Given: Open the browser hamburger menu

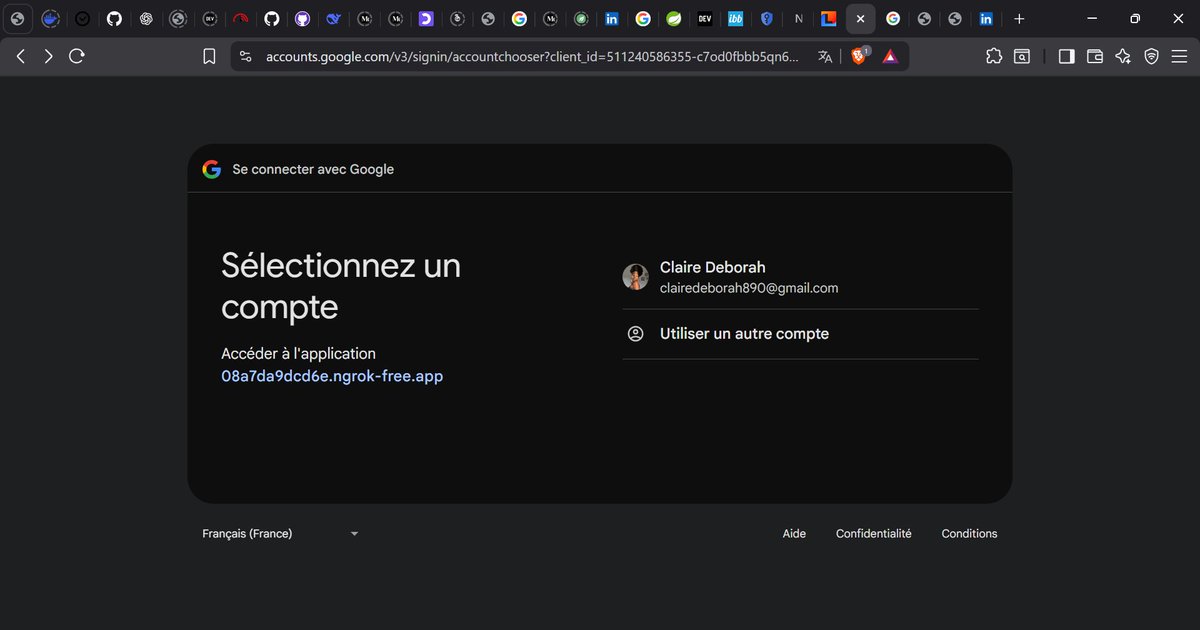Looking at the screenshot, I should click(x=1180, y=57).
